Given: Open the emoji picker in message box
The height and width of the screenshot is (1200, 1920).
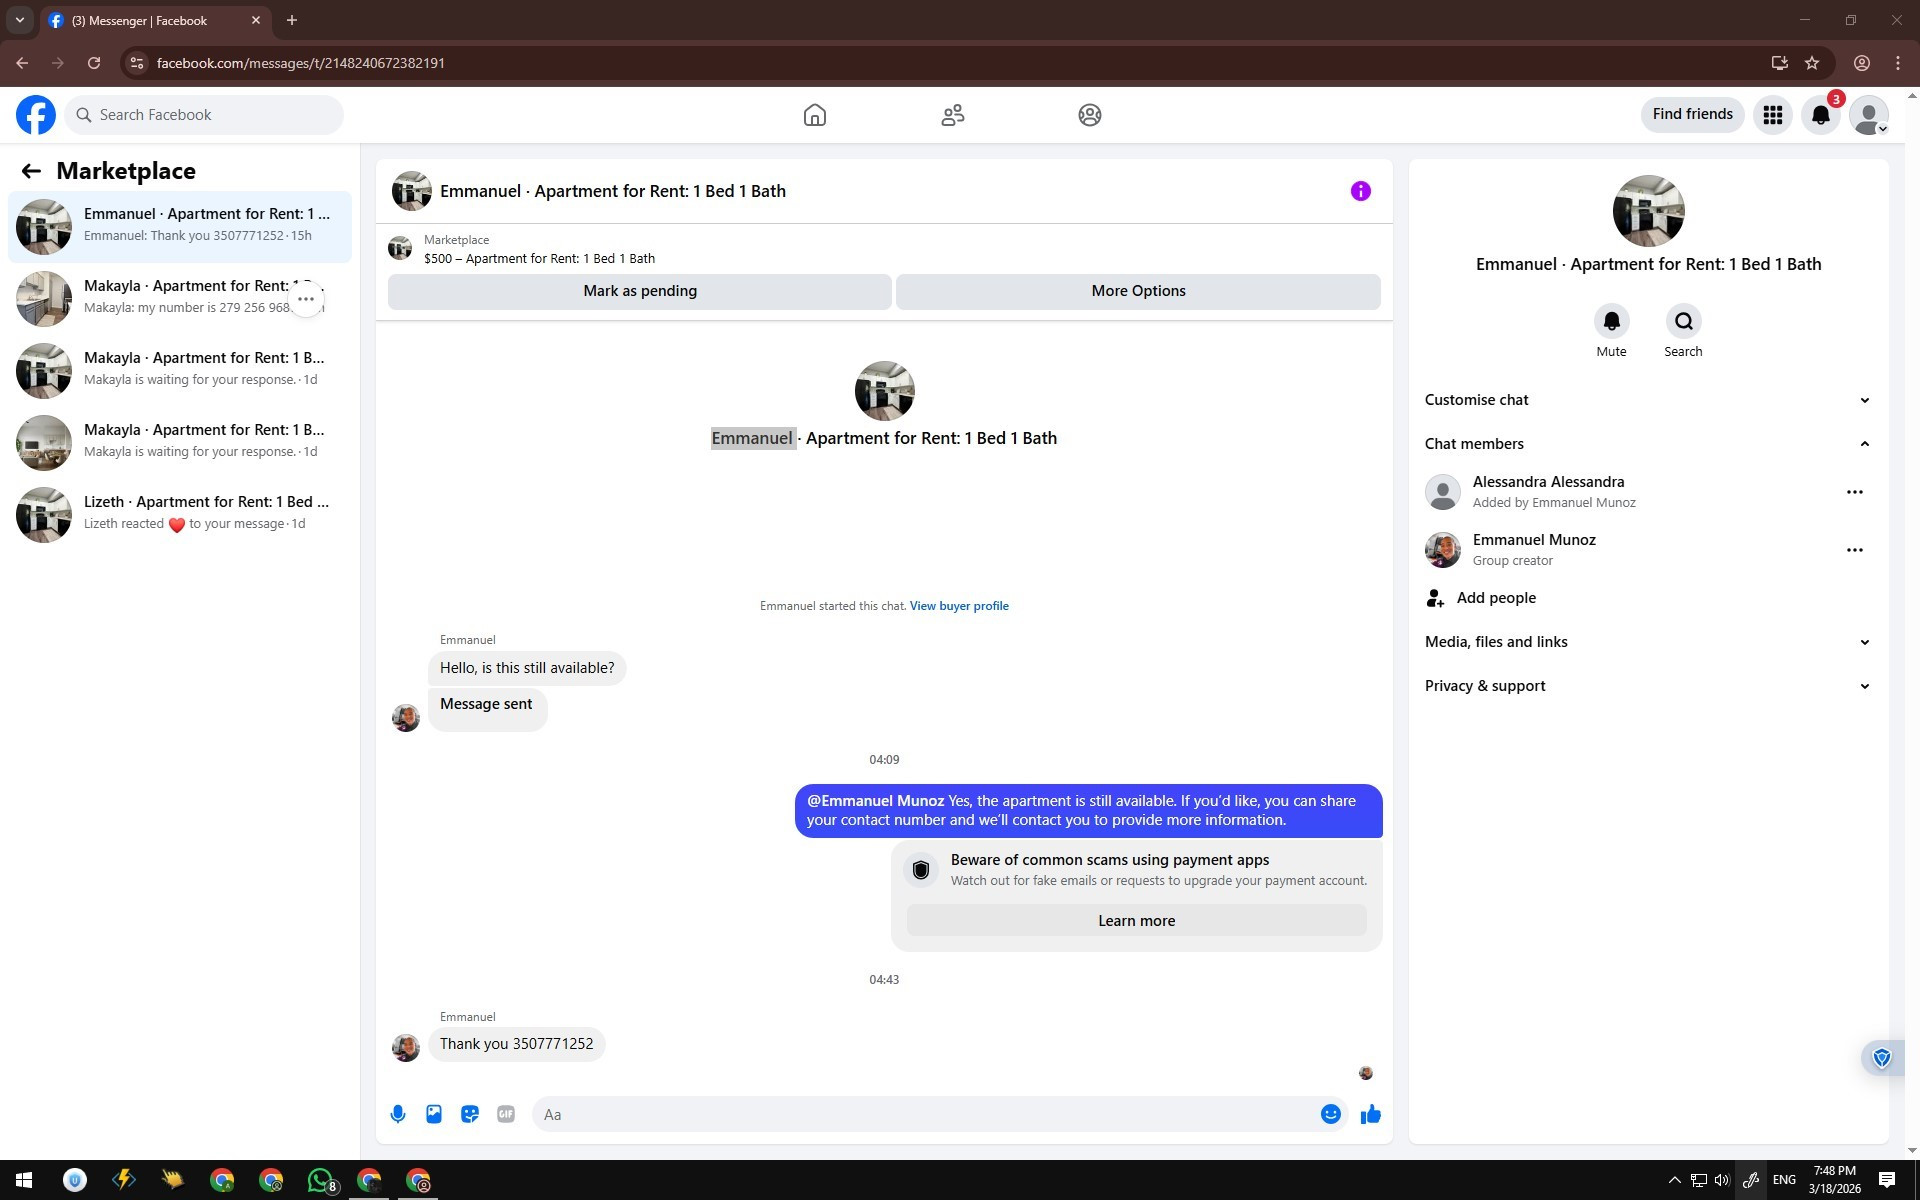Looking at the screenshot, I should (x=1330, y=1114).
